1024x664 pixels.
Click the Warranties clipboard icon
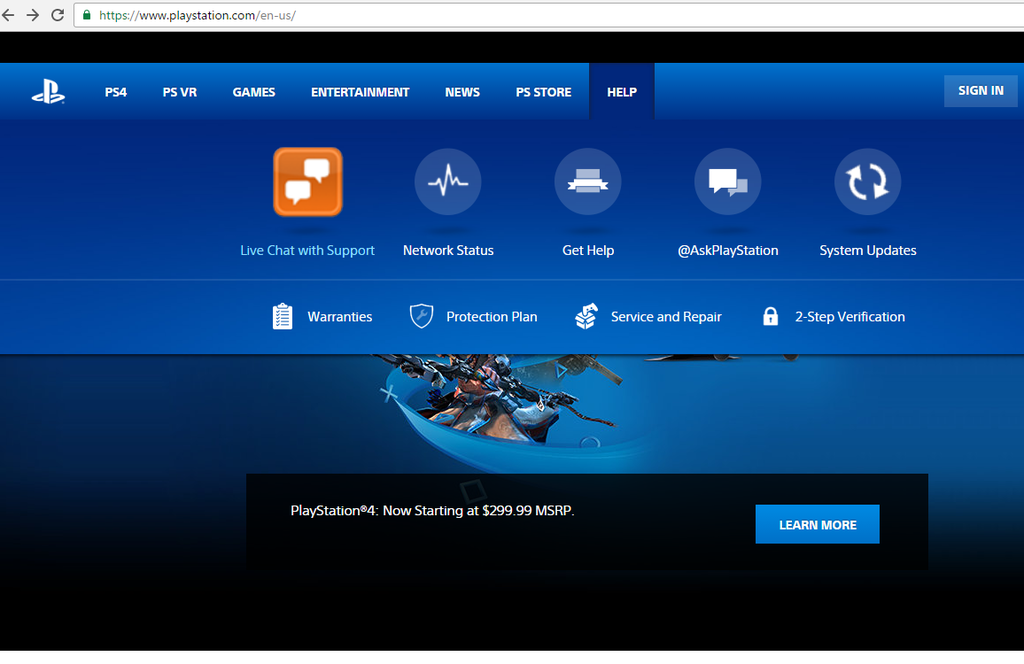(x=283, y=316)
